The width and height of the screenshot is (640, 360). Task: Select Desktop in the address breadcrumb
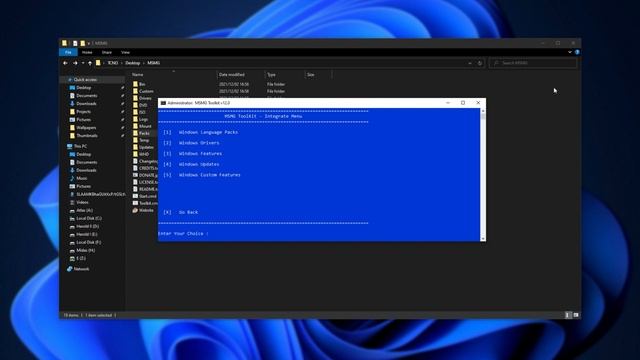point(133,63)
